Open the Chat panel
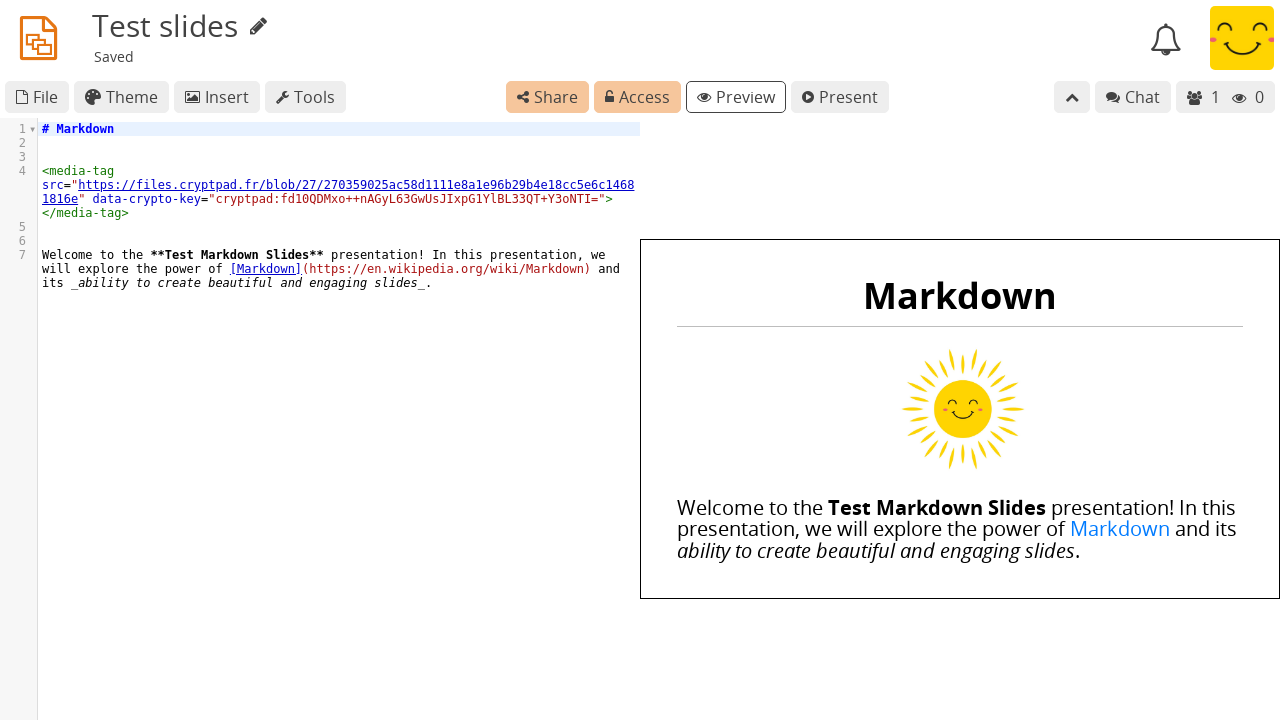Image resolution: width=1280 pixels, height=720 pixels. click(x=1133, y=97)
